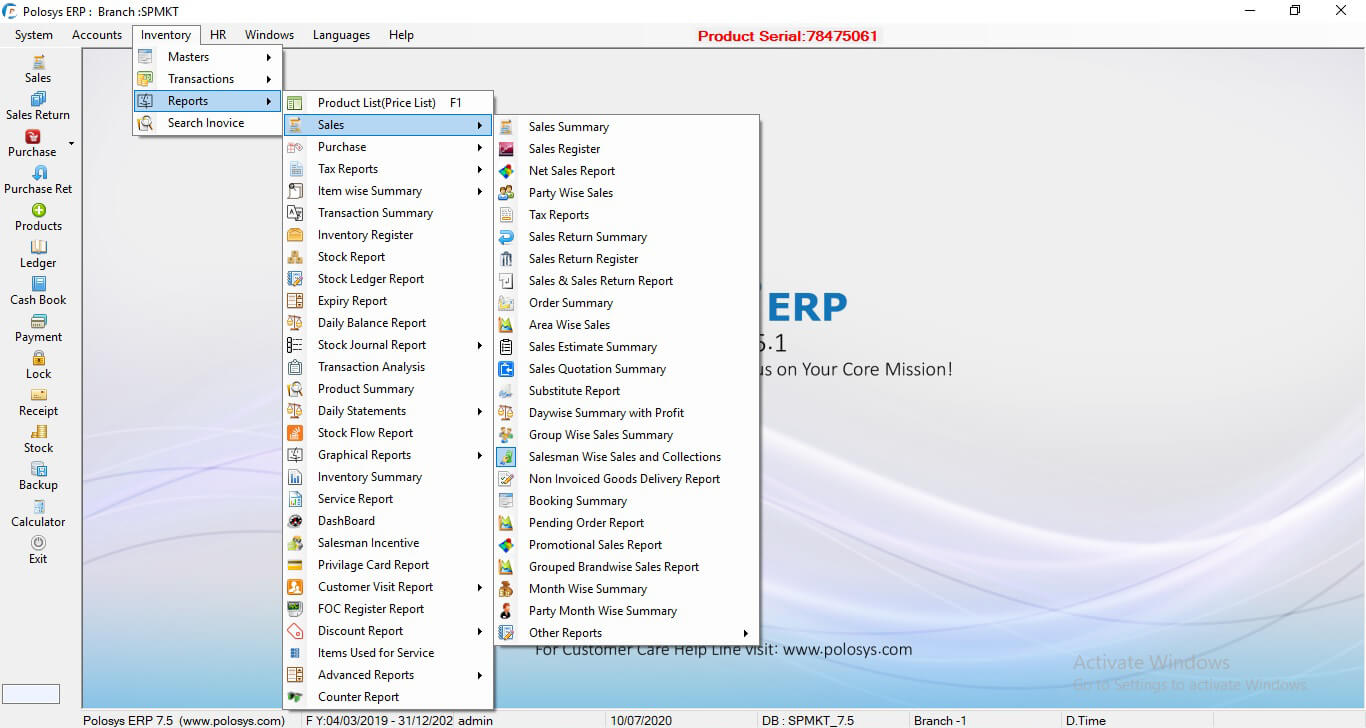Click the Area Wise Sales icon

point(507,325)
